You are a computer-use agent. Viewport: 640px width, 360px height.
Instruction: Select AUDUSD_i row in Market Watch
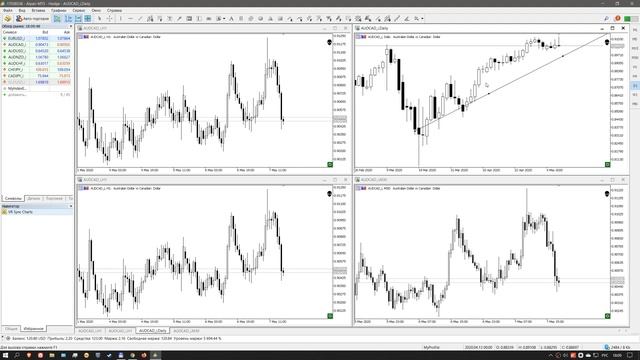pos(37,51)
